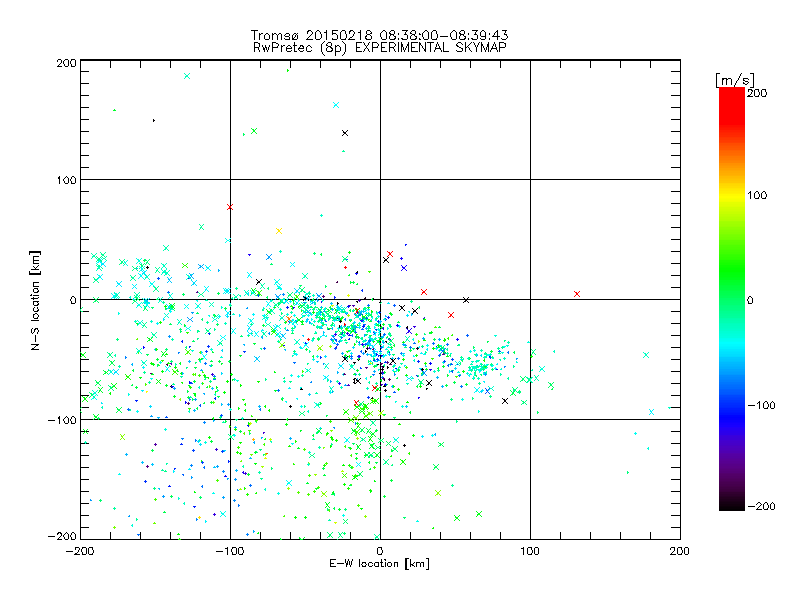Screen dimensions: 800x600
Task: Click the title line "Tromsø 20150218 08:38:00-08:39:43"
Action: 379,35
